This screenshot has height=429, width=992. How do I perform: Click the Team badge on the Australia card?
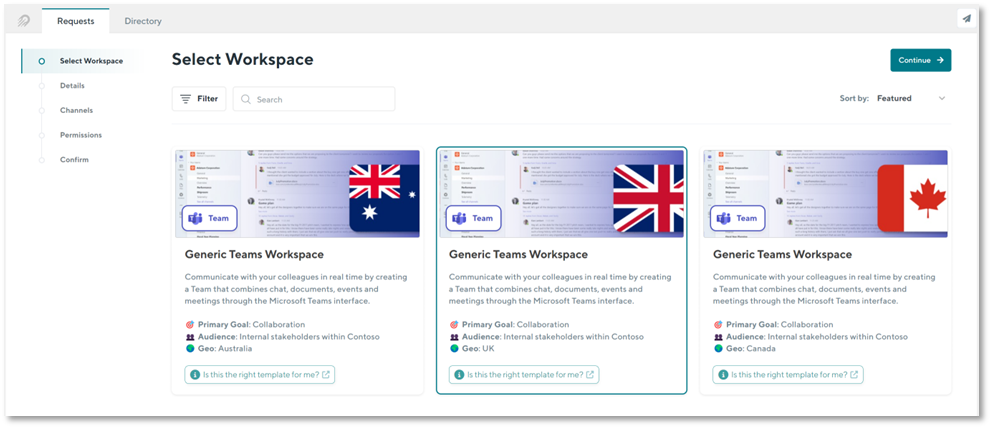208,218
